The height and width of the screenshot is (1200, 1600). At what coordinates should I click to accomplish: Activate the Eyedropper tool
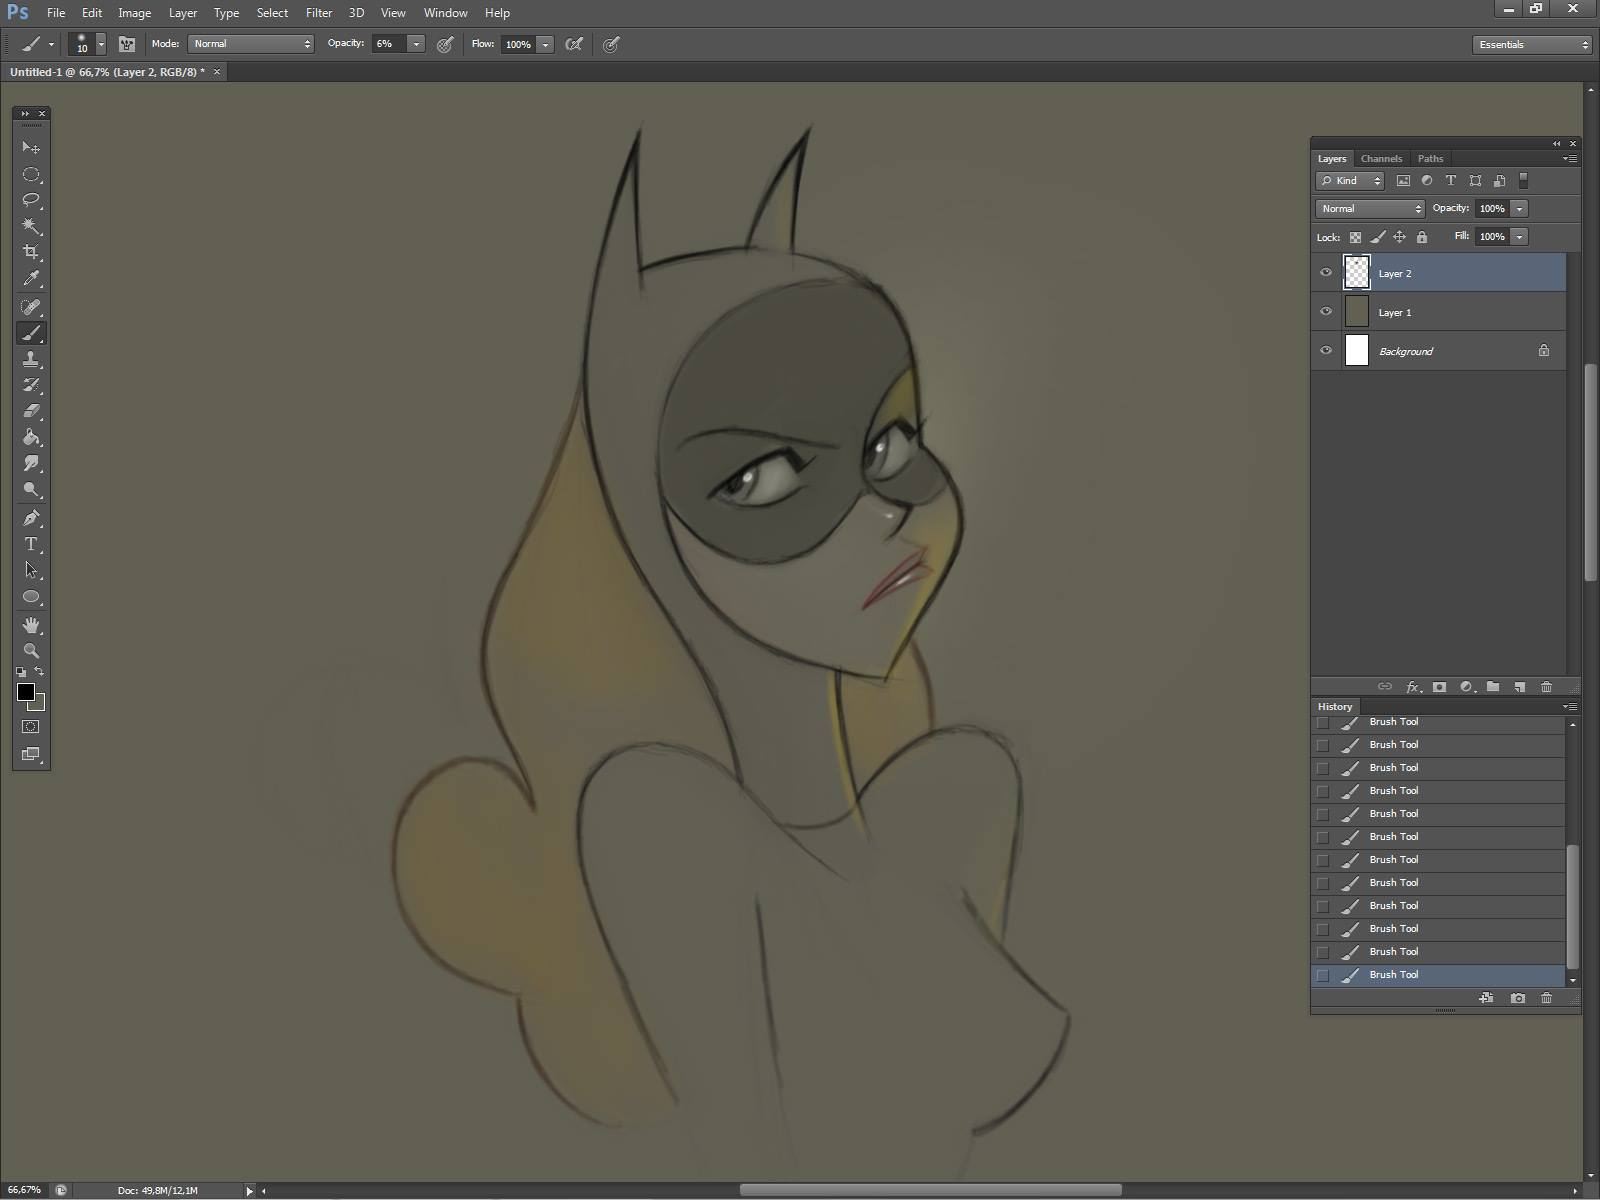click(x=31, y=279)
